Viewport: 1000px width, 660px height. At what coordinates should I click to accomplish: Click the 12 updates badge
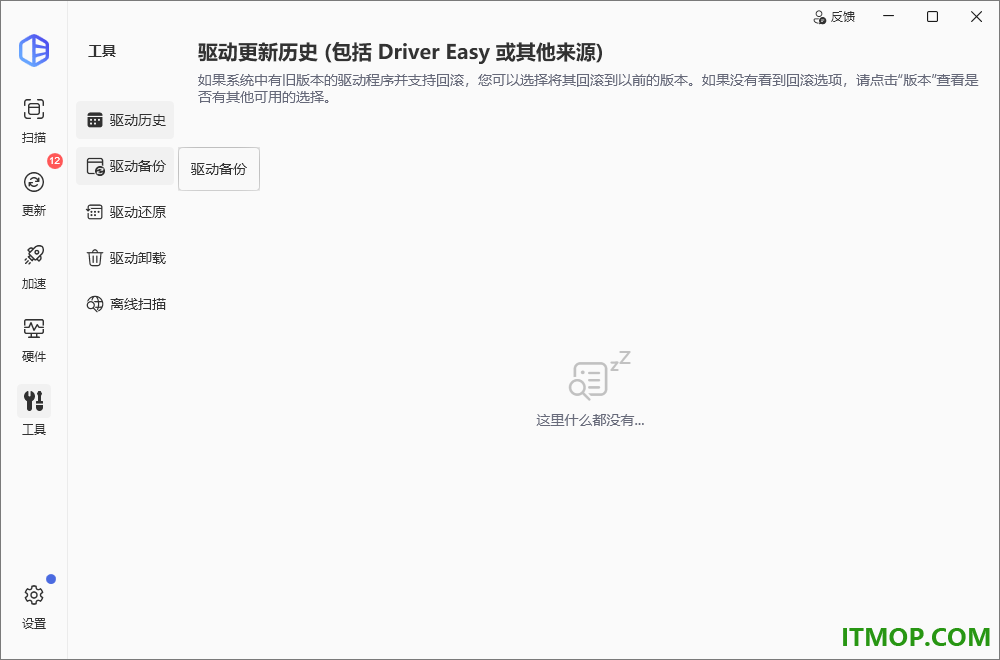[x=55, y=161]
